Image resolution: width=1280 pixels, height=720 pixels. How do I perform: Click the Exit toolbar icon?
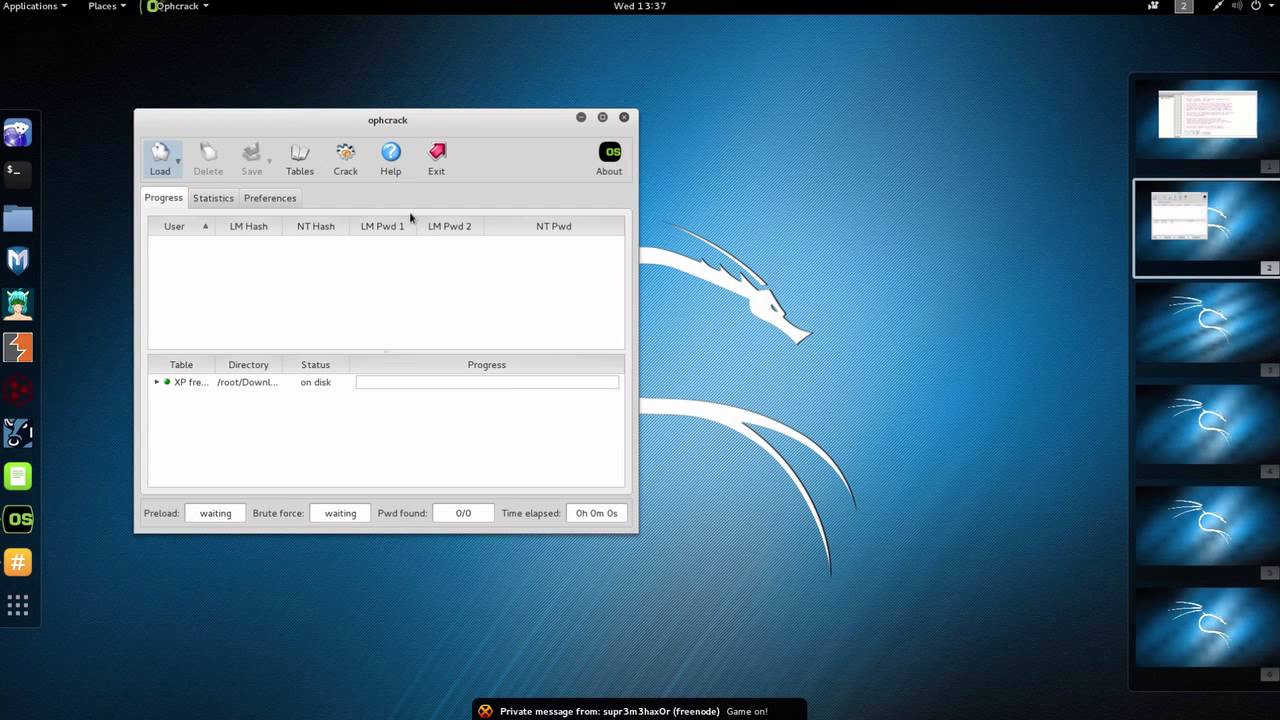pos(437,158)
